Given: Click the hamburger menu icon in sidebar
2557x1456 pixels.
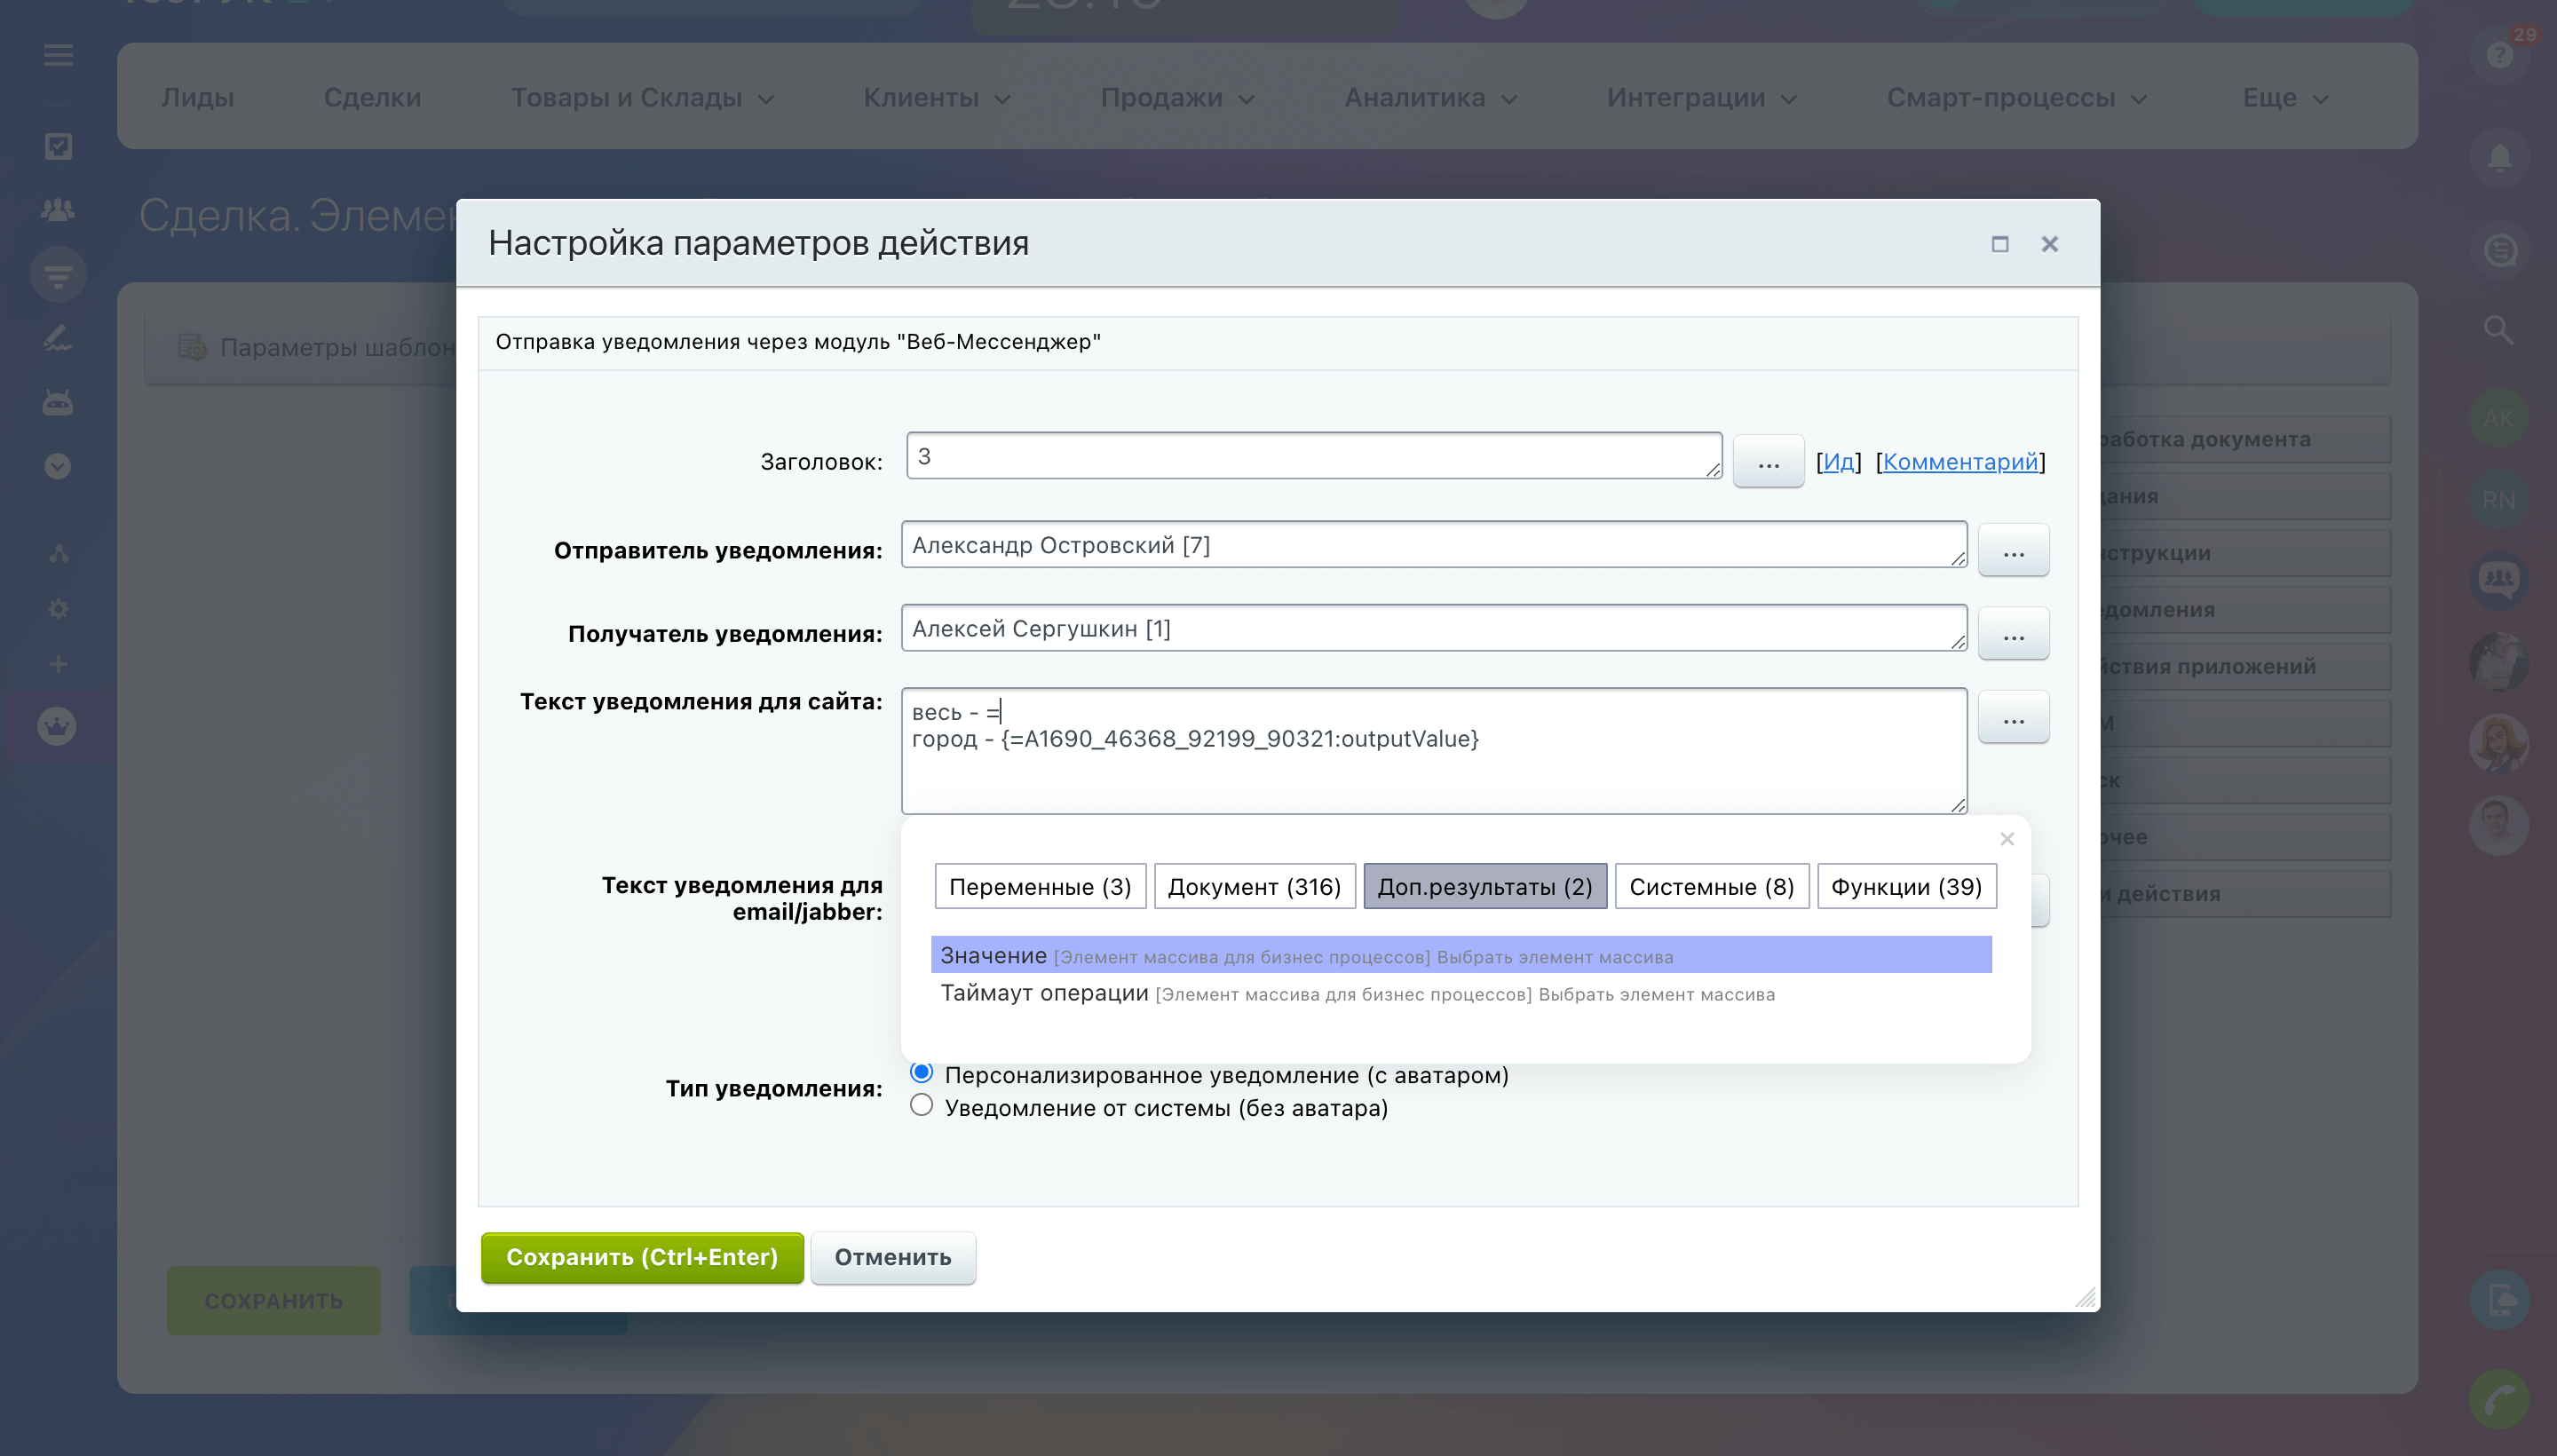Looking at the screenshot, I should coord(58,56).
